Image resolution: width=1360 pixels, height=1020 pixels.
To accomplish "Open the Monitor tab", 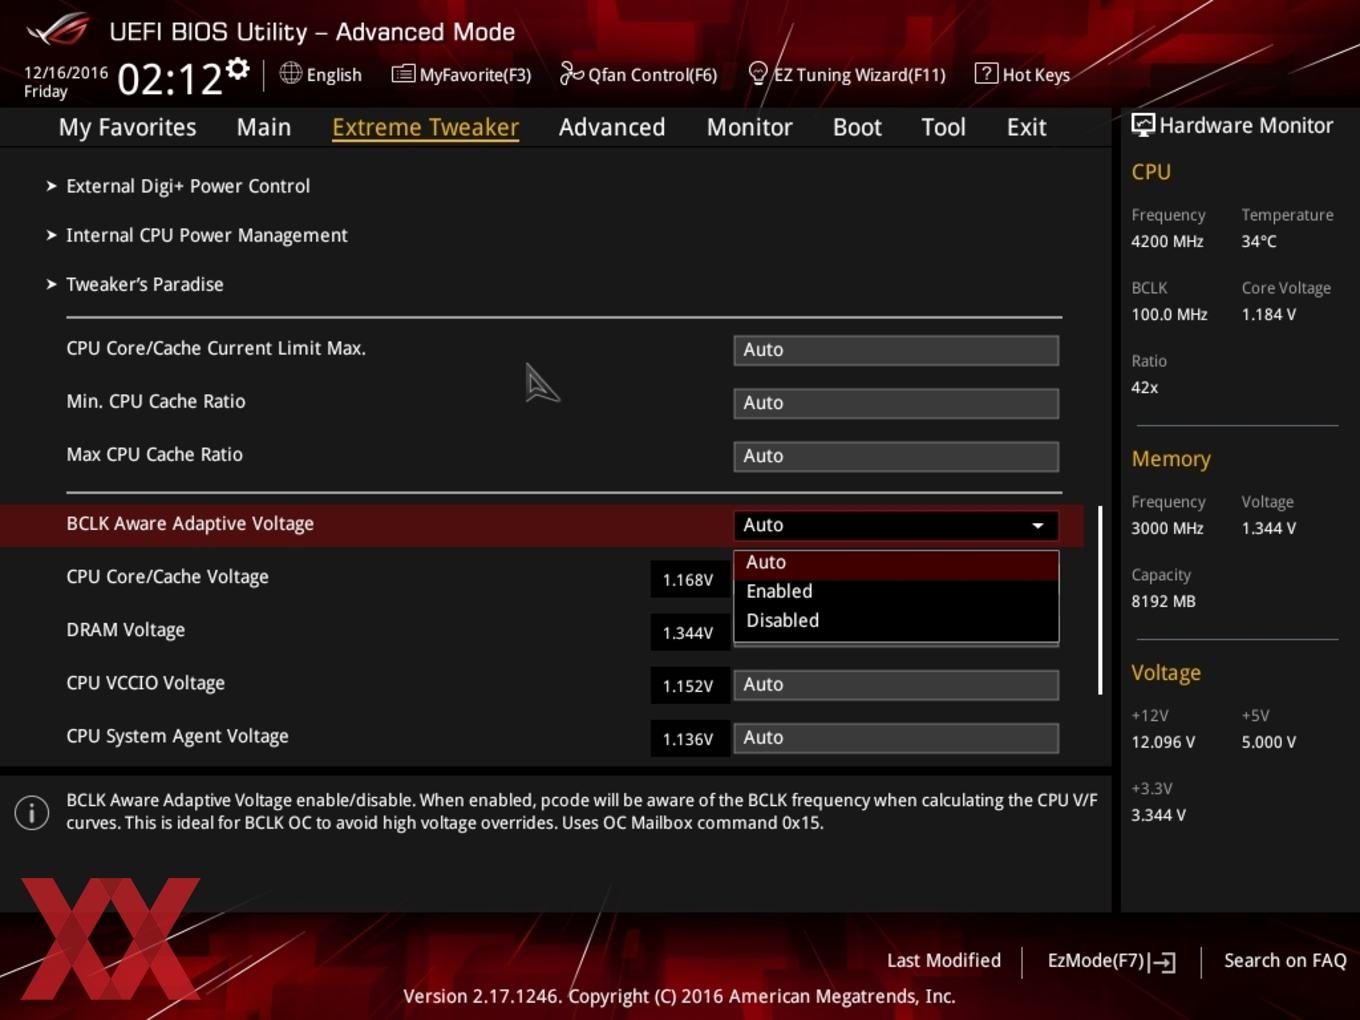I will point(749,127).
